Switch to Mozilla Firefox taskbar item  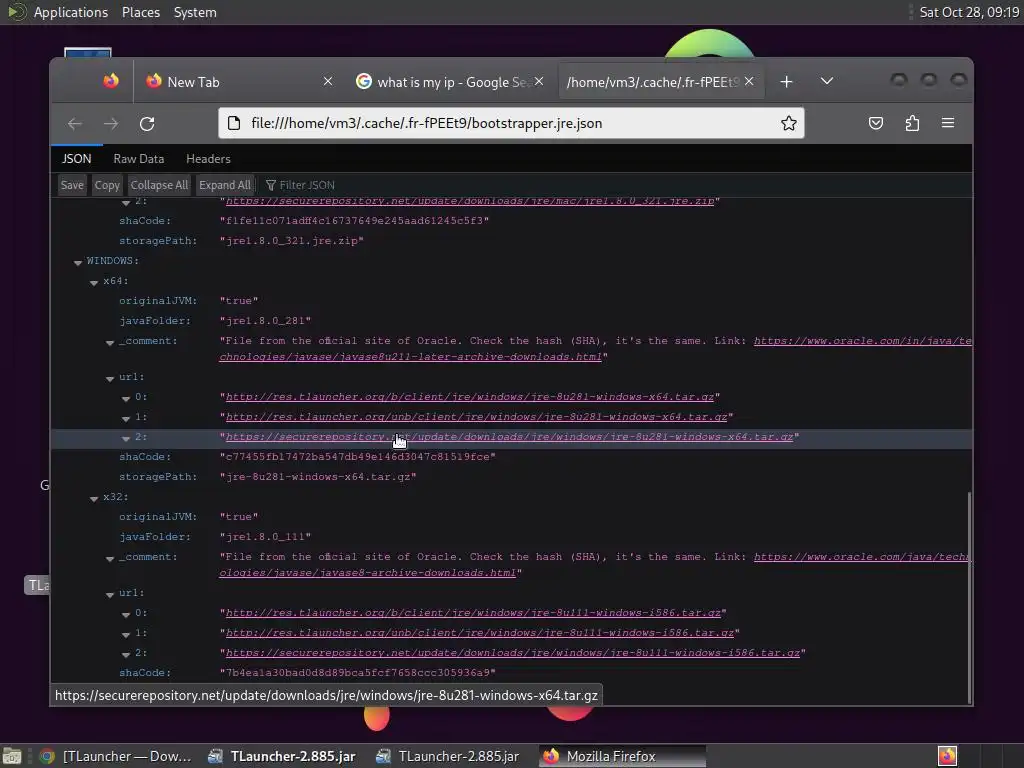[x=622, y=756]
